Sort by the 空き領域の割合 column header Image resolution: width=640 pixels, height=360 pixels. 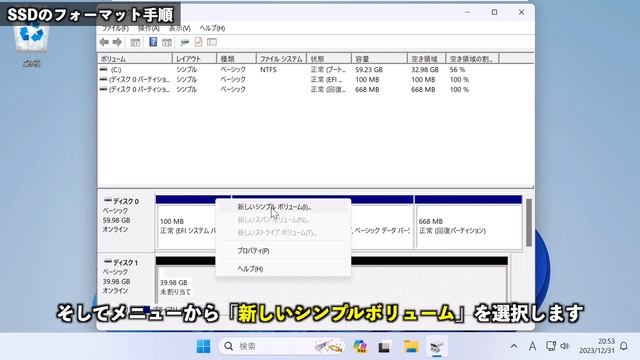472,59
